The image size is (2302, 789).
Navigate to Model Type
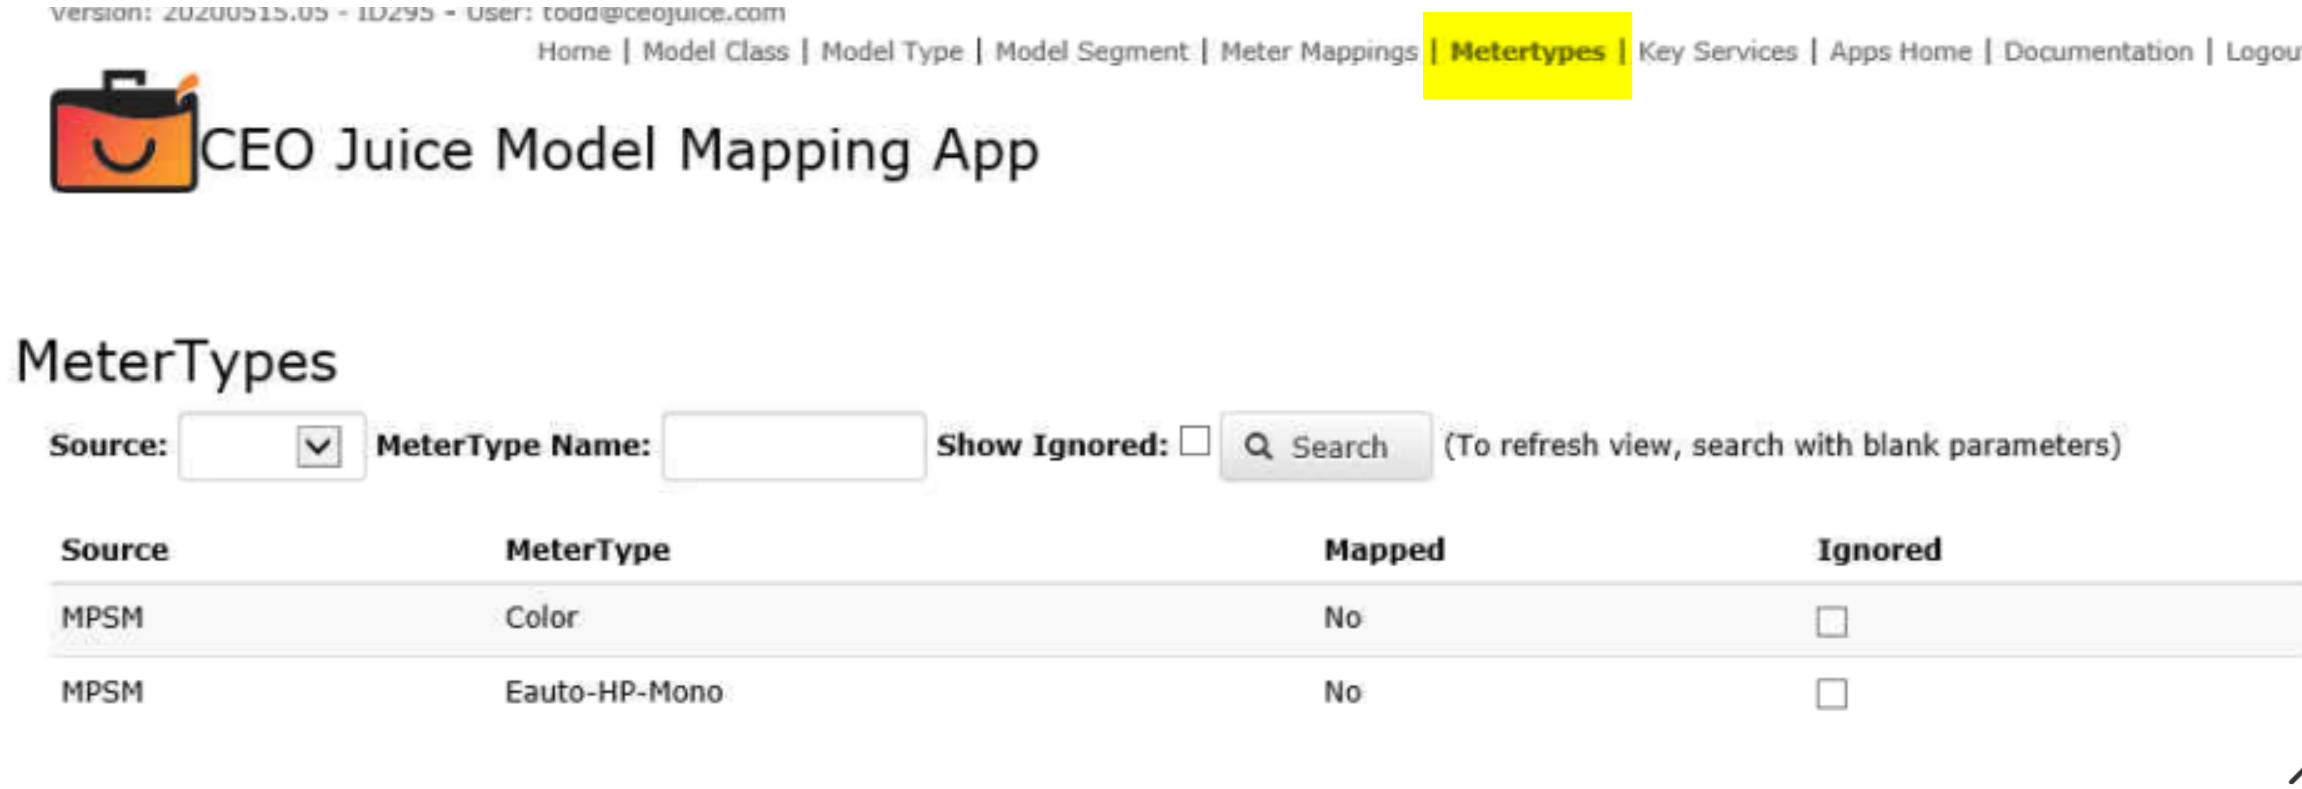[x=891, y=51]
